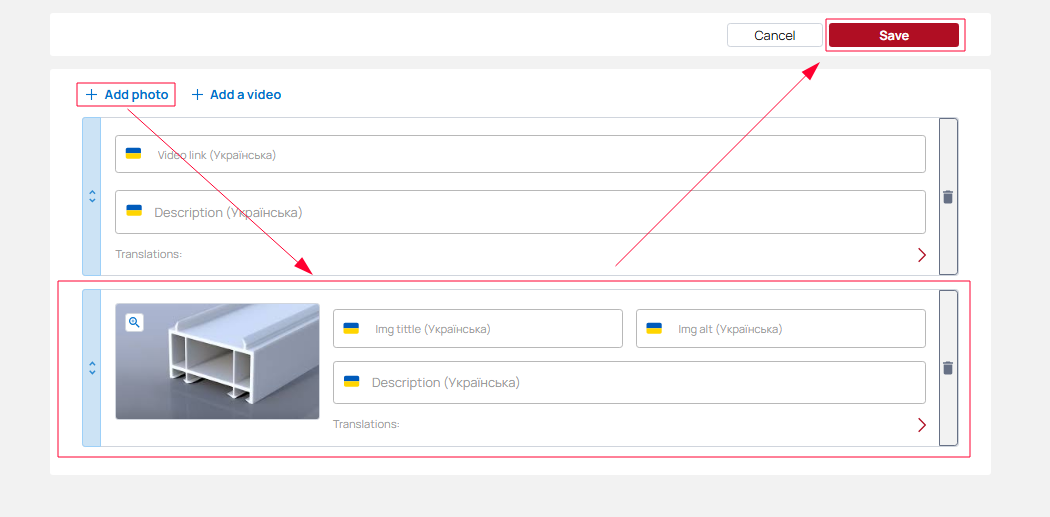This screenshot has height=517, width=1050.
Task: Zoom the photo with magnifier icon
Action: tap(134, 322)
